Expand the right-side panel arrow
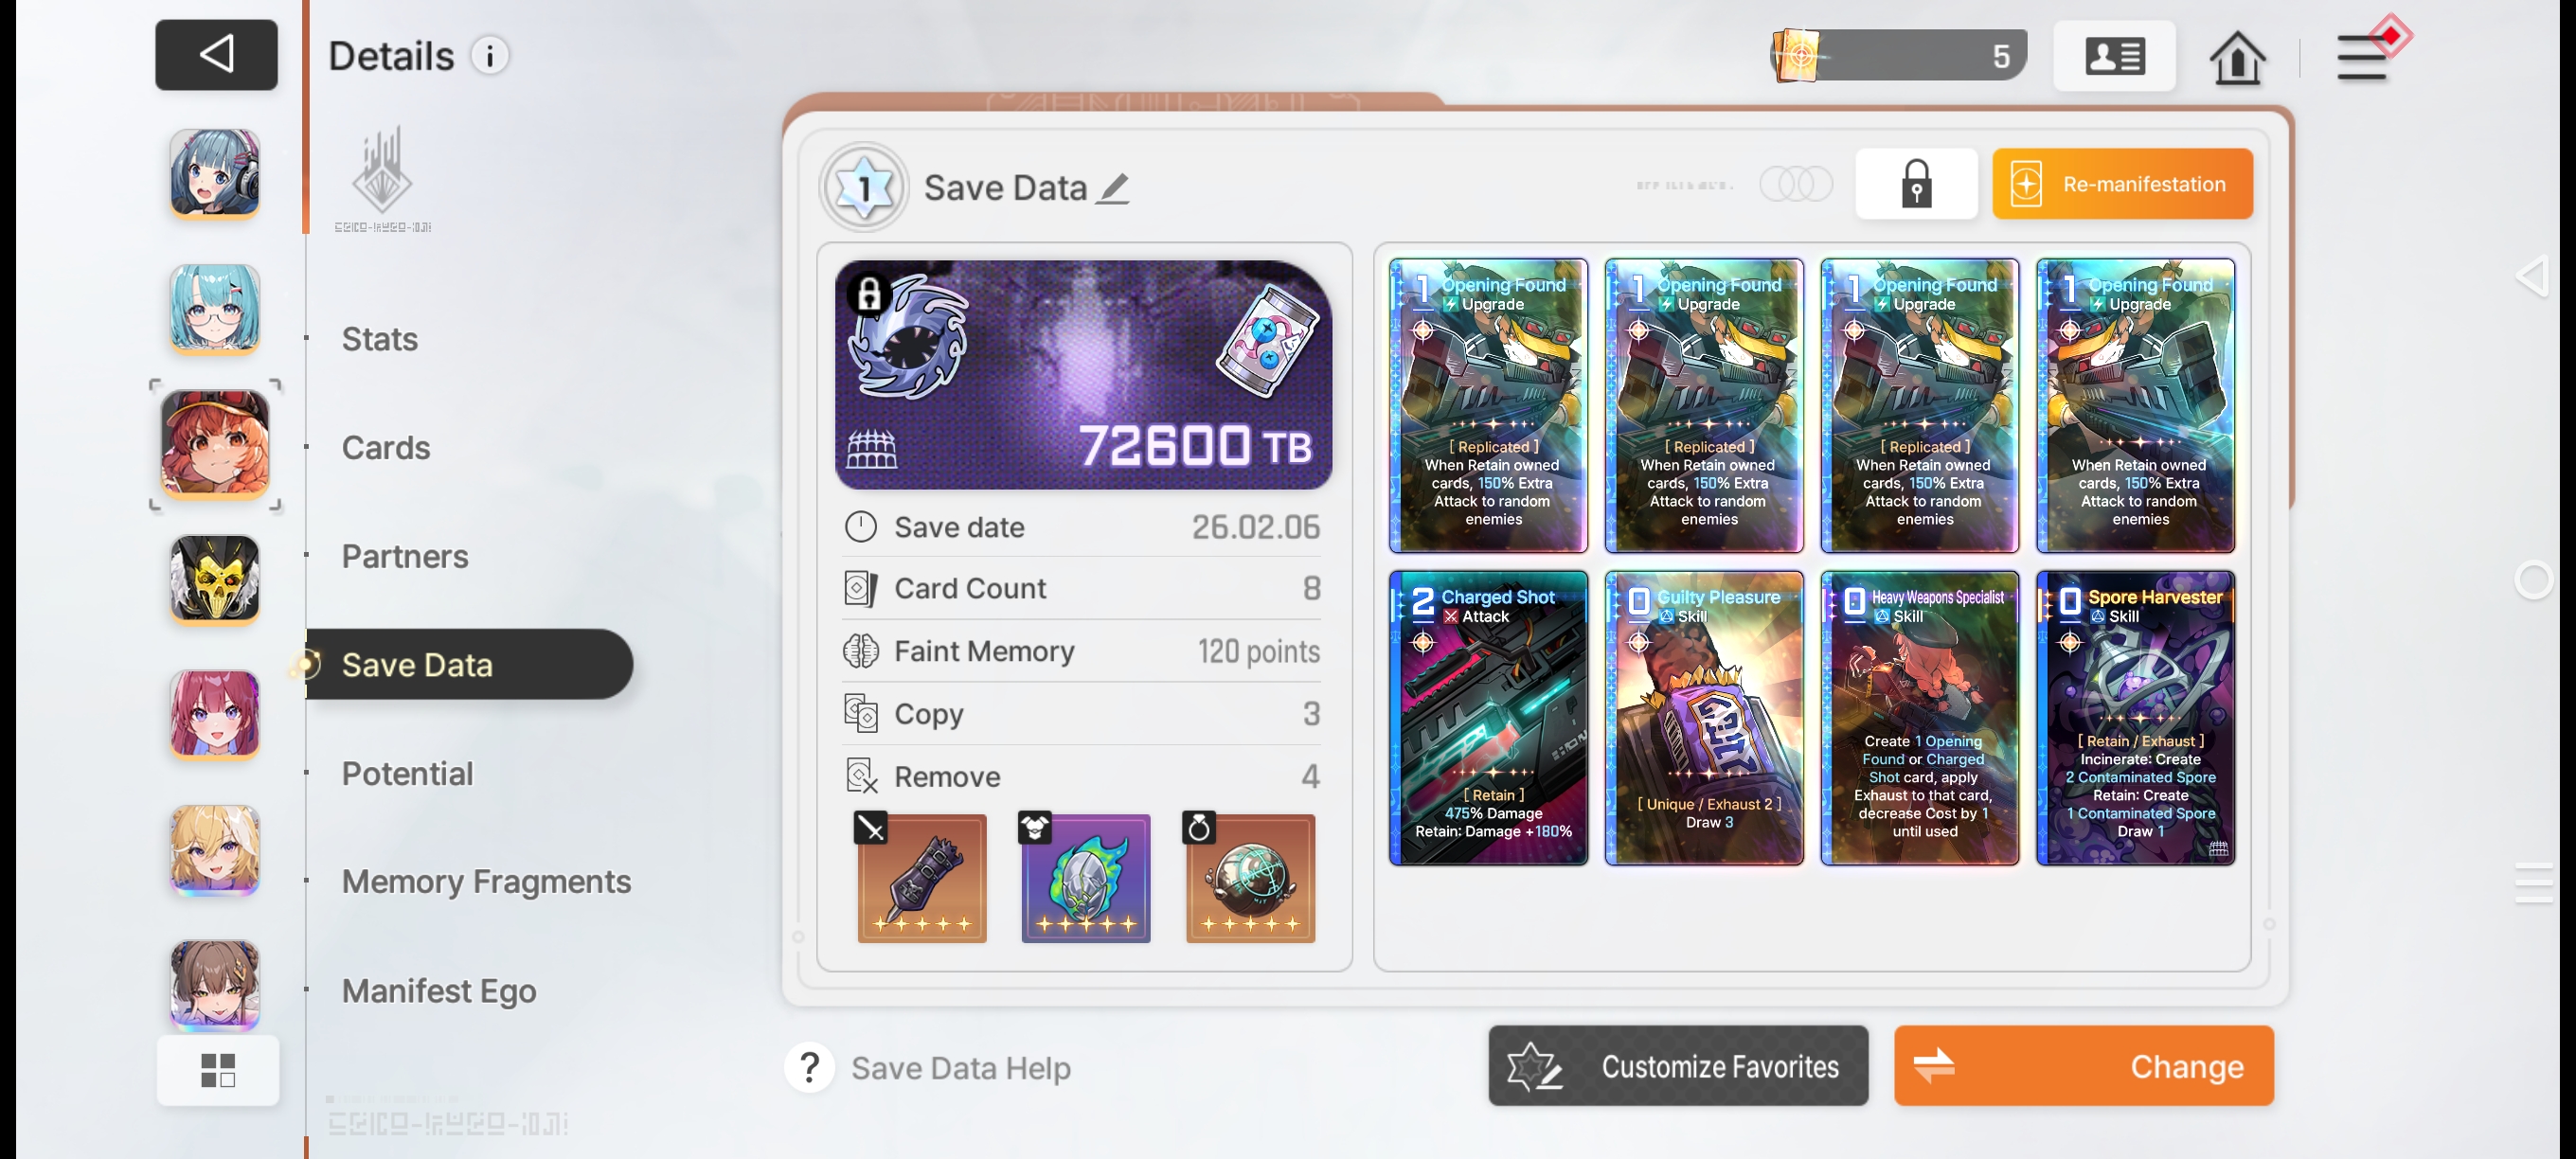 point(2534,275)
